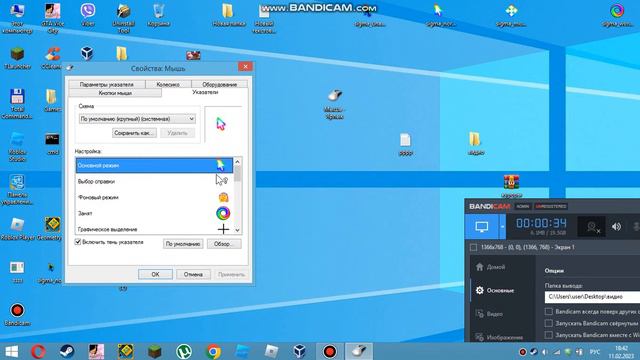This screenshot has height=360, width=640.
Task: Select the VirtualBox cube desktop icon
Action: [x=87, y=53]
